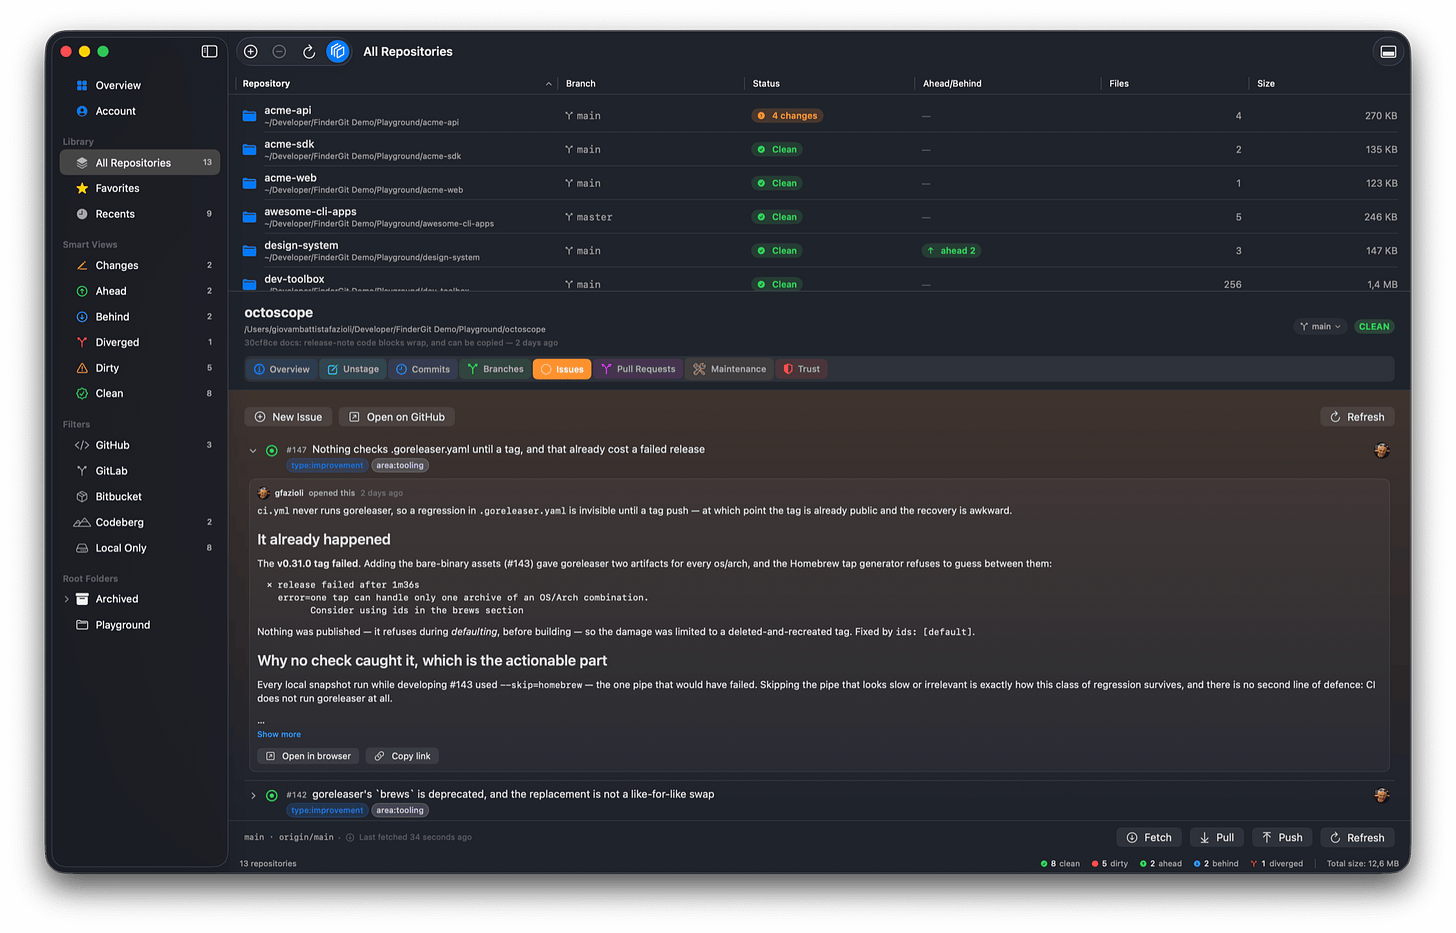Click the Push button

click(1281, 838)
